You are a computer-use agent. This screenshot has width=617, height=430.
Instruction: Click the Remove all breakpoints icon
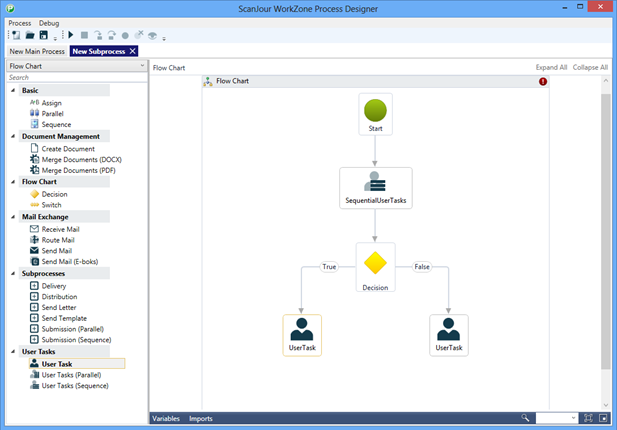139,35
